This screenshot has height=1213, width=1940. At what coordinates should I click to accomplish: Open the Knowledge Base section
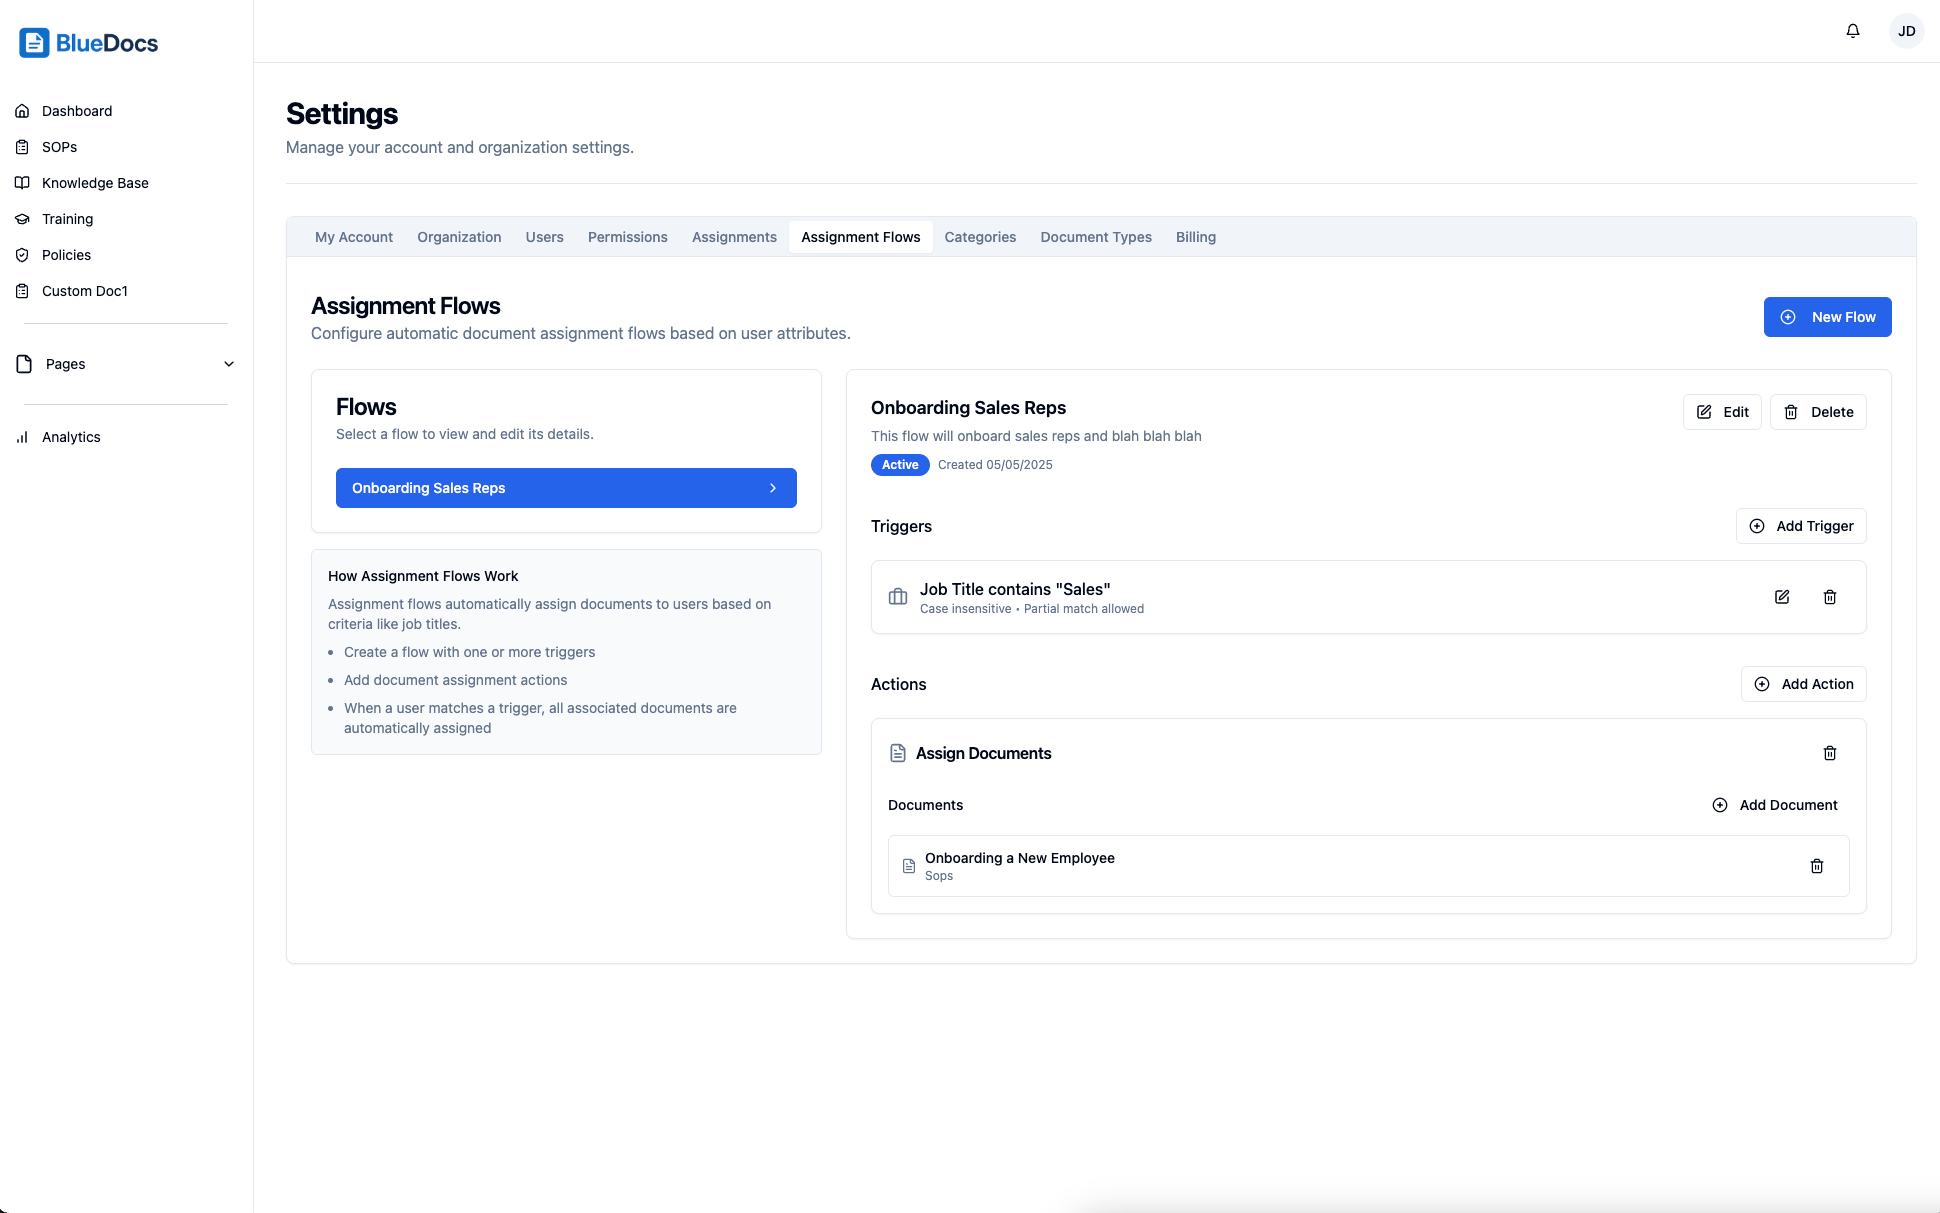95,183
